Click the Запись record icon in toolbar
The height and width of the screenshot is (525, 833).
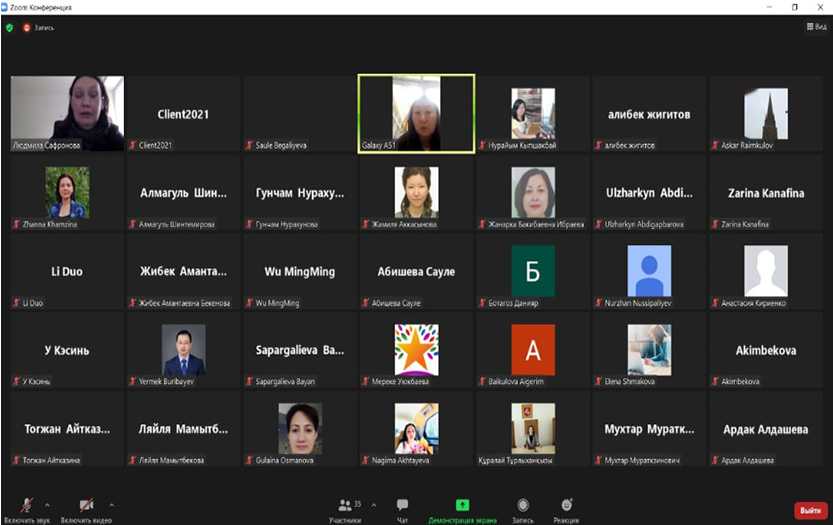522,509
